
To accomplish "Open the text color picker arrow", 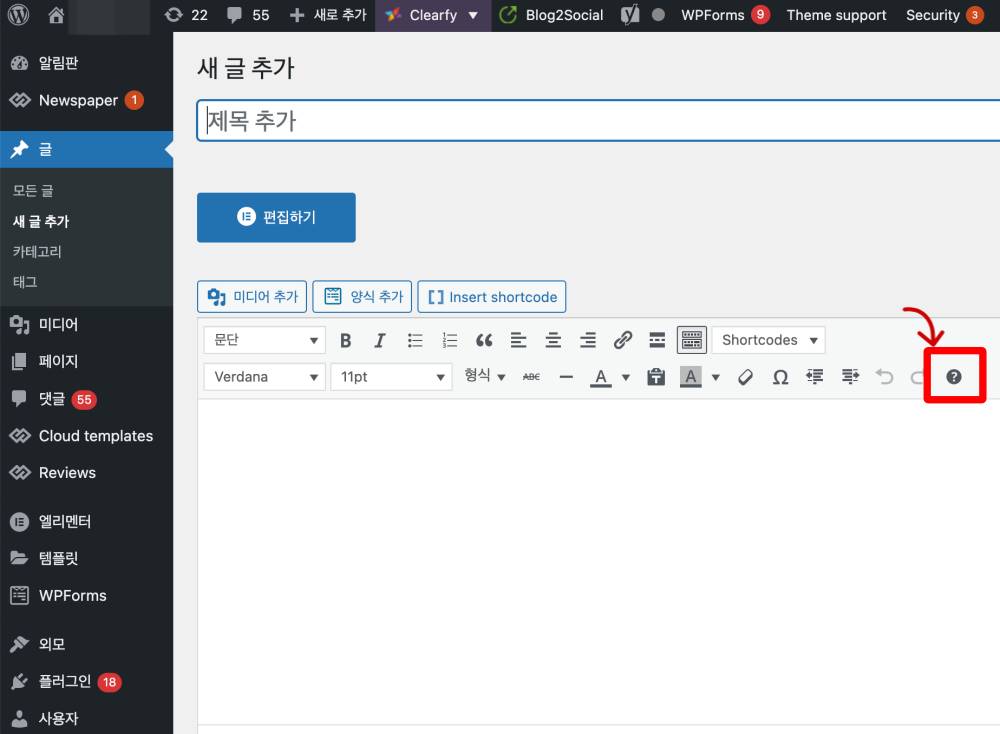I will [626, 377].
